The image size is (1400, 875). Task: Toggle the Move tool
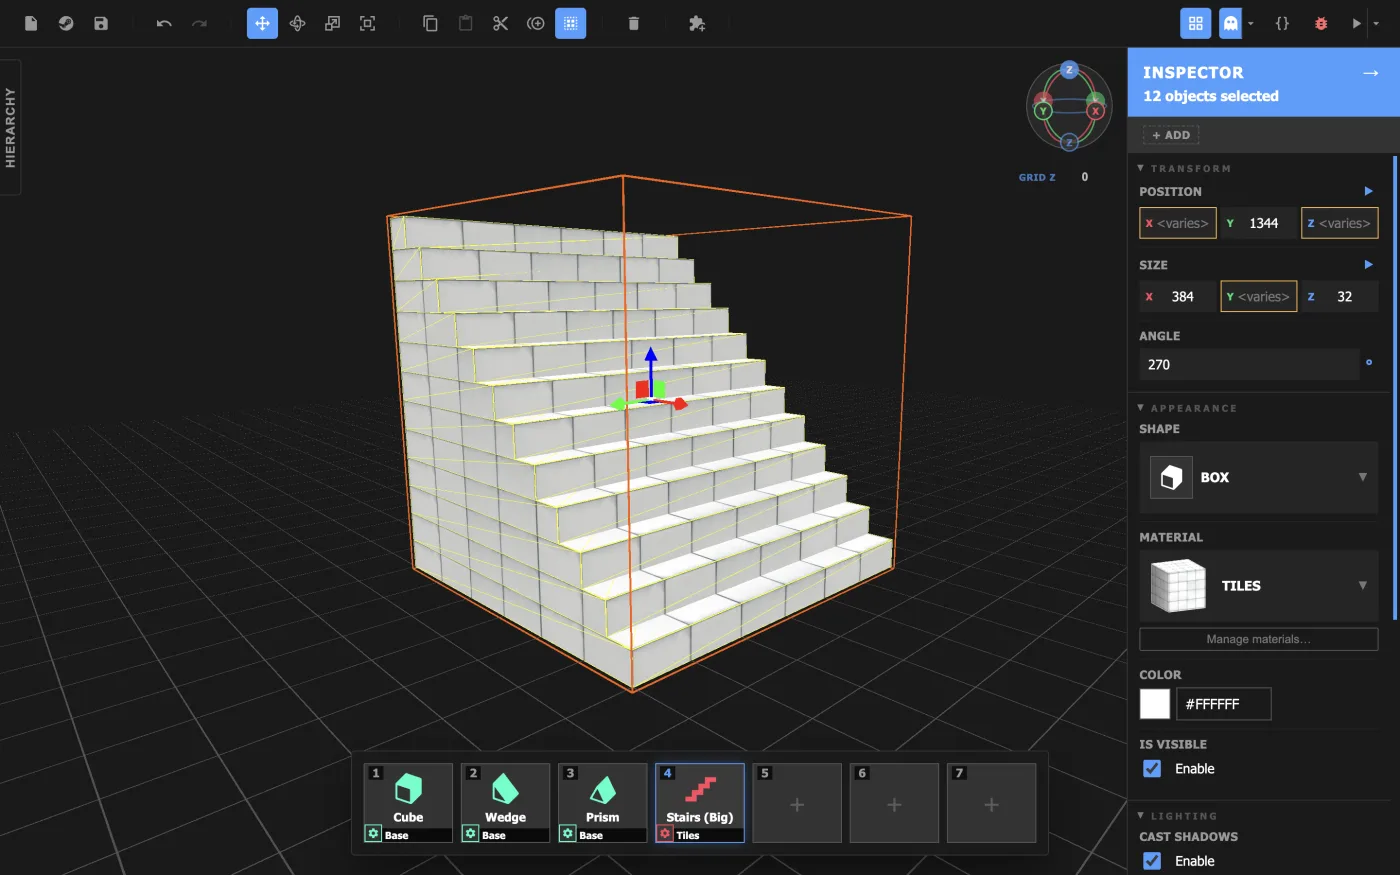click(x=262, y=23)
